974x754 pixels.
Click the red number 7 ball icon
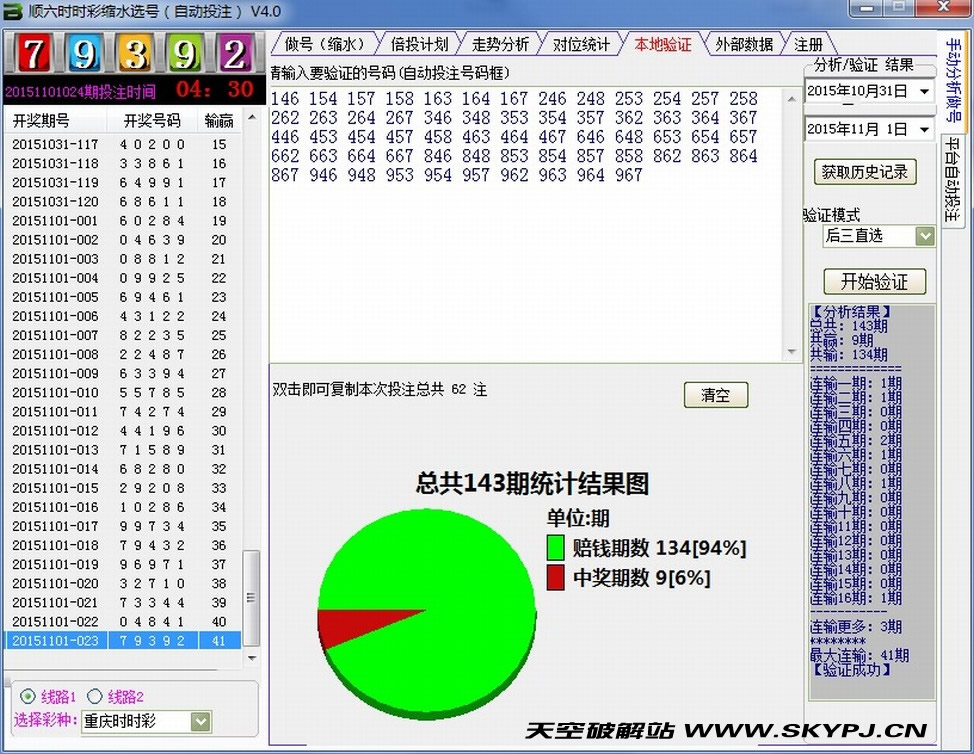34,54
